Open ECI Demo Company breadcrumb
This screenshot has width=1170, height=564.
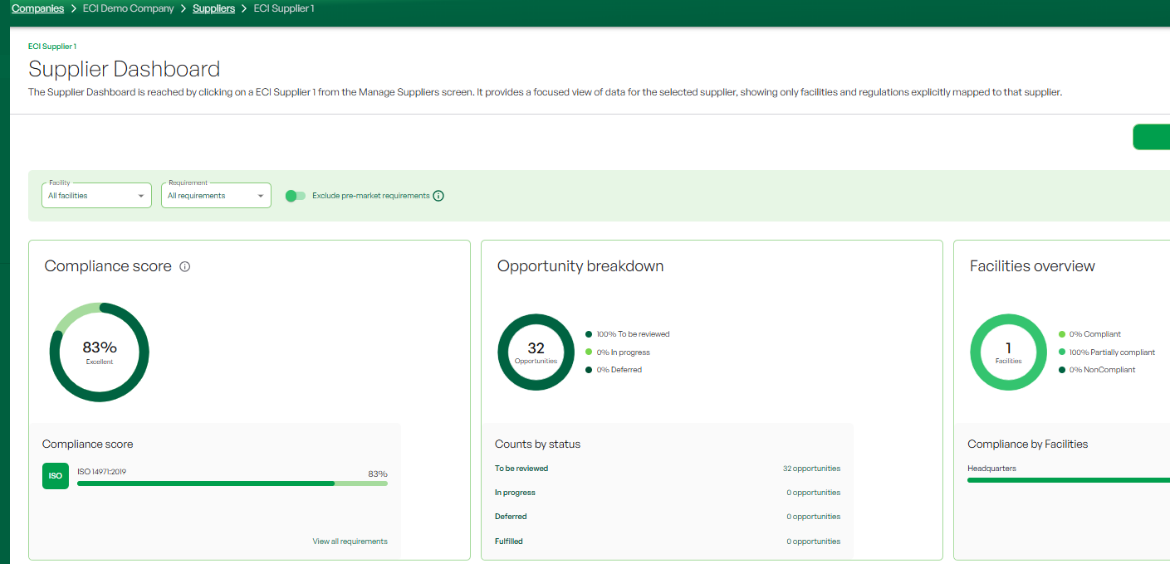point(128,9)
